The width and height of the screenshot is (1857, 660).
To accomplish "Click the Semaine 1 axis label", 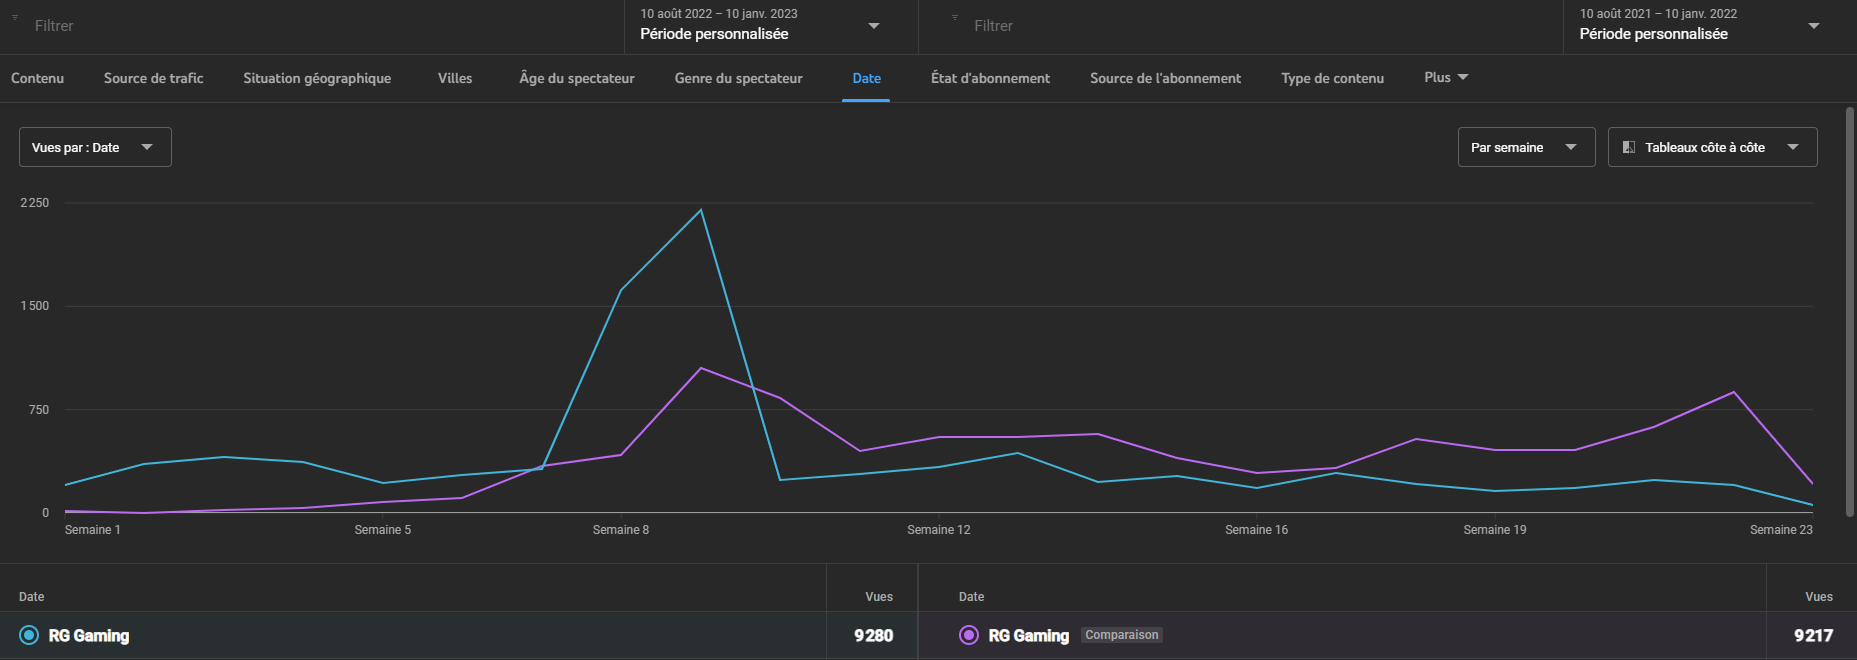I will coord(93,530).
